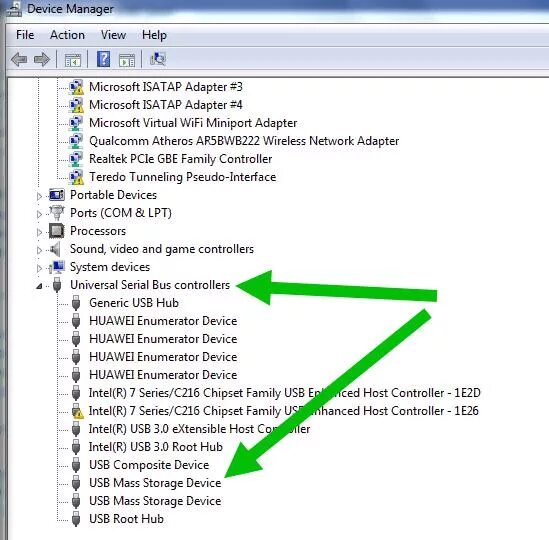Image resolution: width=549 pixels, height=540 pixels.
Task: Click the Processors category chip icon
Action: point(57,231)
